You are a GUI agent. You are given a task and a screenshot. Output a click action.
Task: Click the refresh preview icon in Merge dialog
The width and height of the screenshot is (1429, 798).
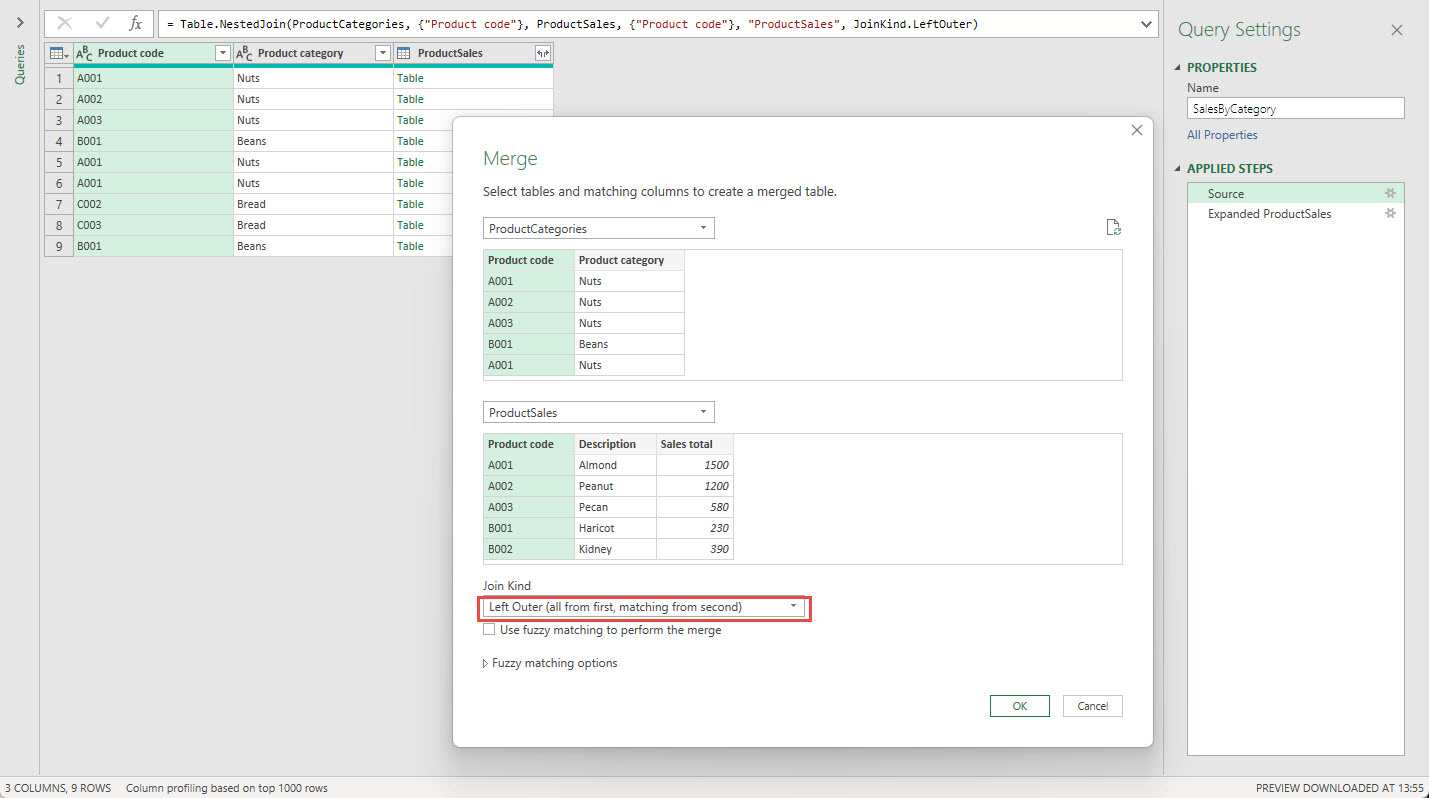1113,228
